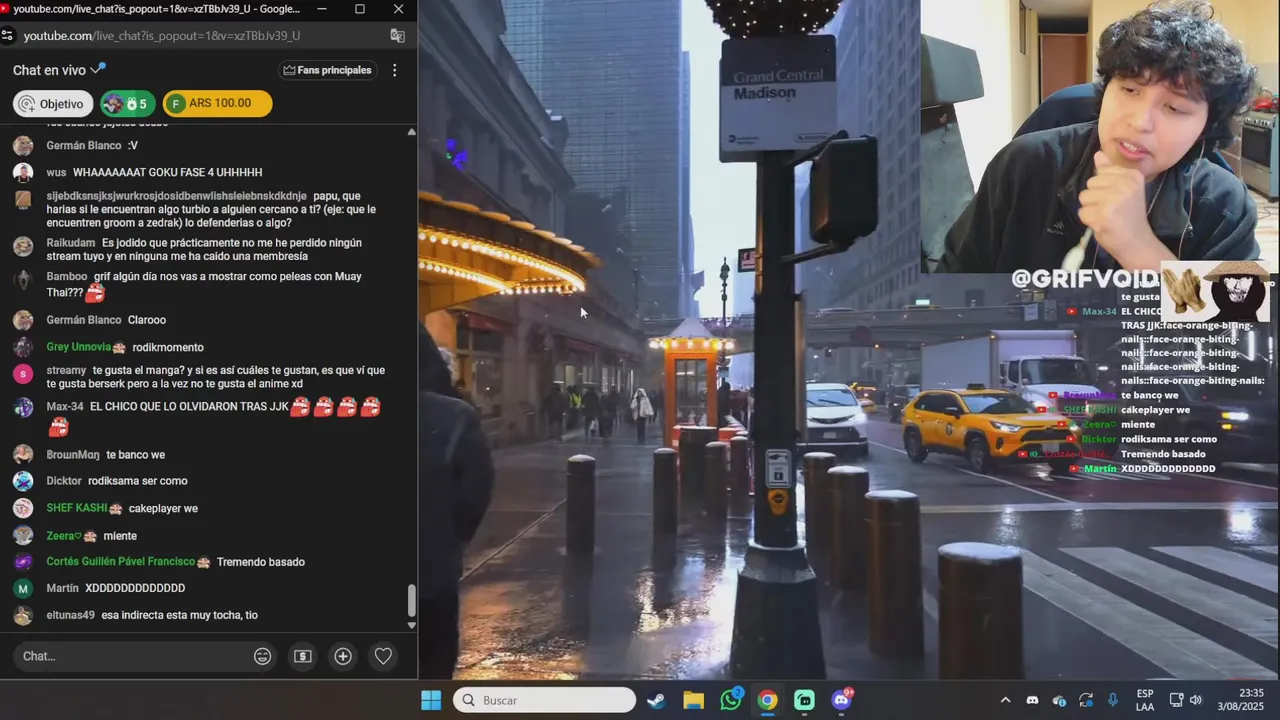Open the Fans principales leaderboard
Image resolution: width=1280 pixels, height=720 pixels.
click(327, 70)
